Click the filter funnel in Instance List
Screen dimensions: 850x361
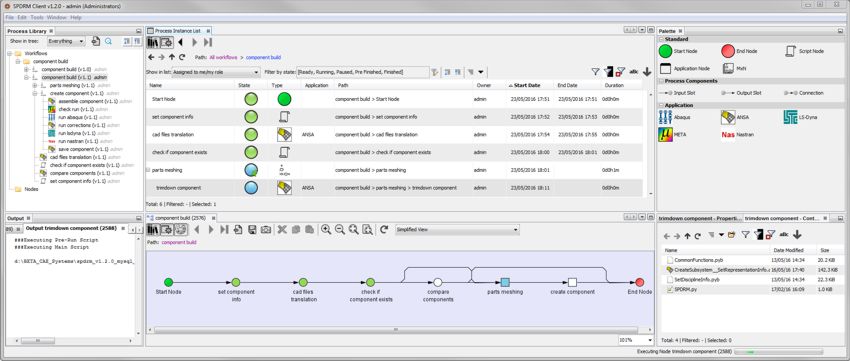point(595,72)
